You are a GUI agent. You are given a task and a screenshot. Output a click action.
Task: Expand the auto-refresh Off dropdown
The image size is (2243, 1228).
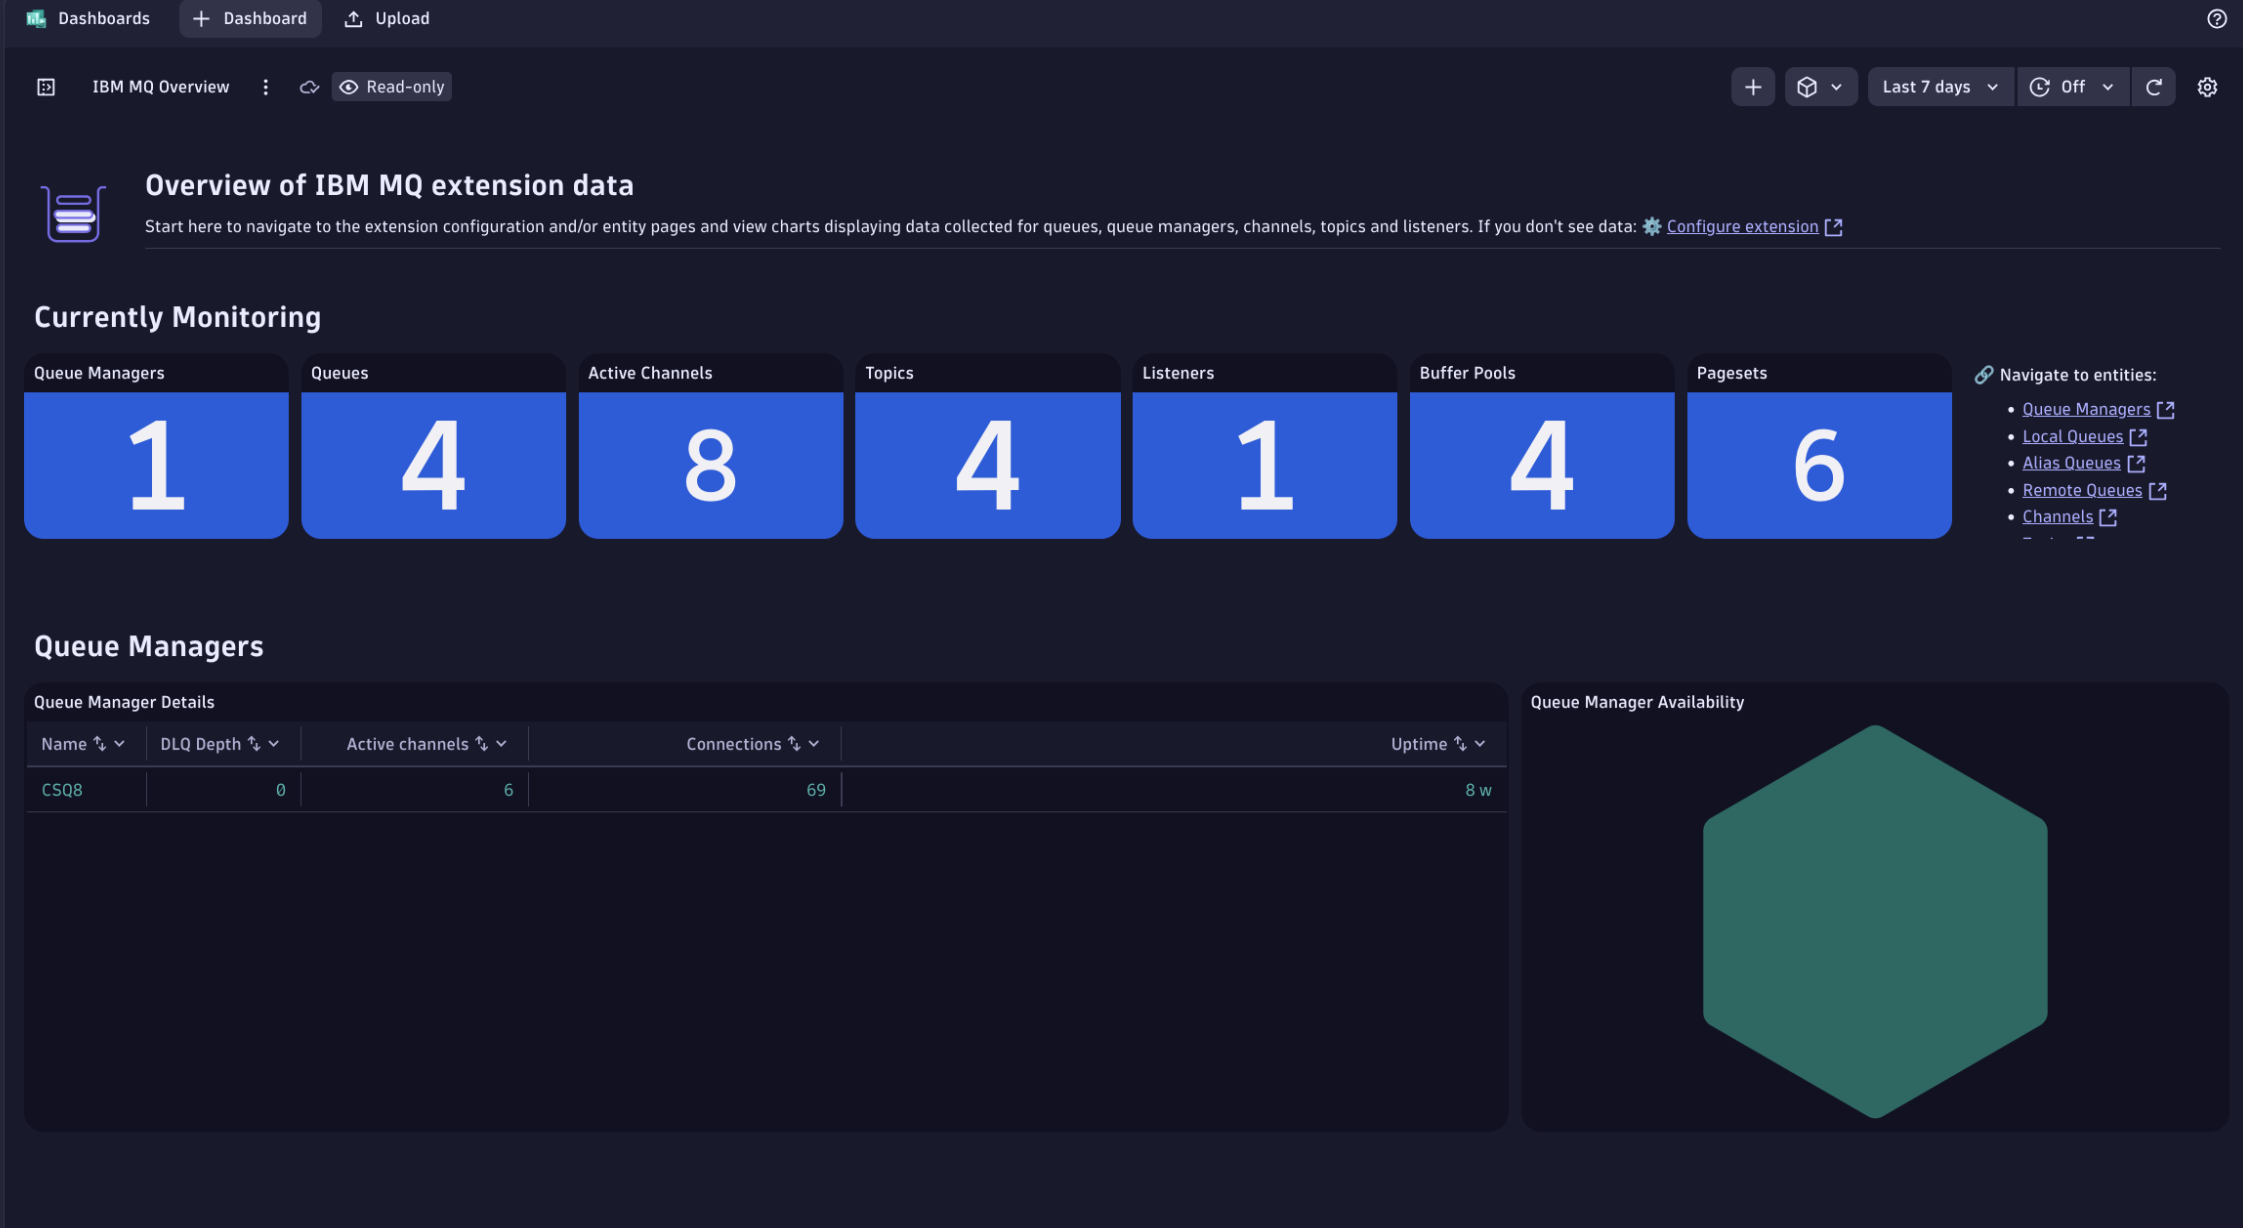[2074, 87]
